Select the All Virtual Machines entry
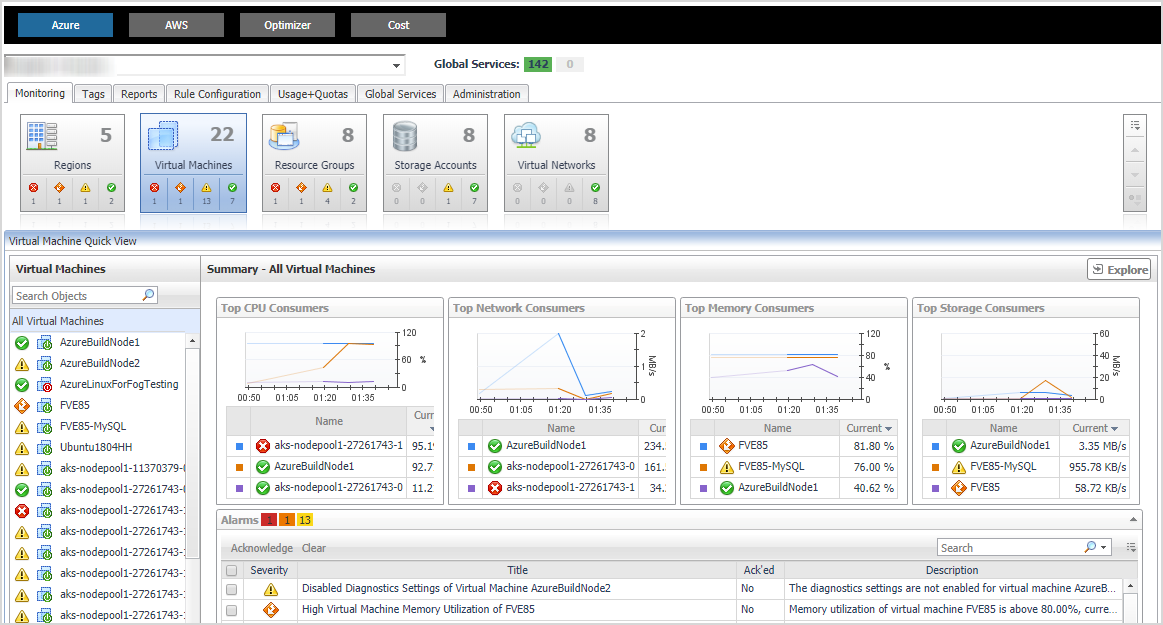The height and width of the screenshot is (625, 1163). pyautogui.click(x=105, y=321)
